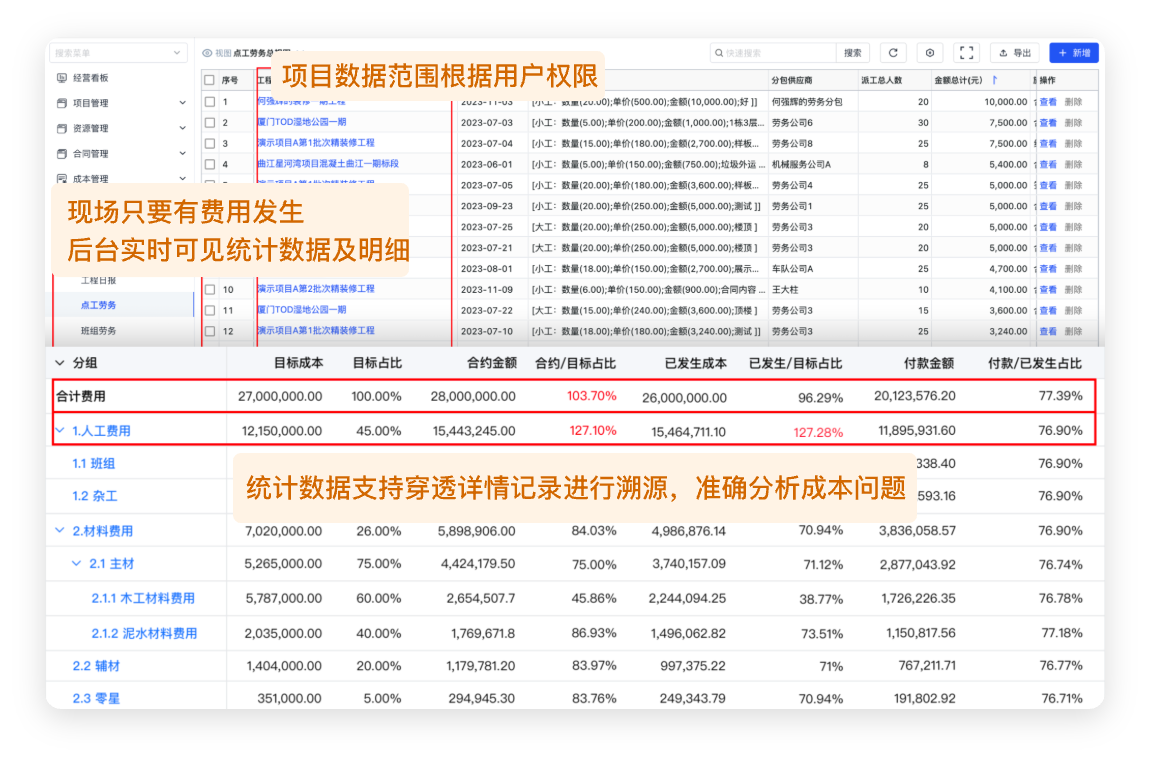Click 查看 for the 5,400.00 row
This screenshot has height=762, width=1150.
[x=1047, y=164]
